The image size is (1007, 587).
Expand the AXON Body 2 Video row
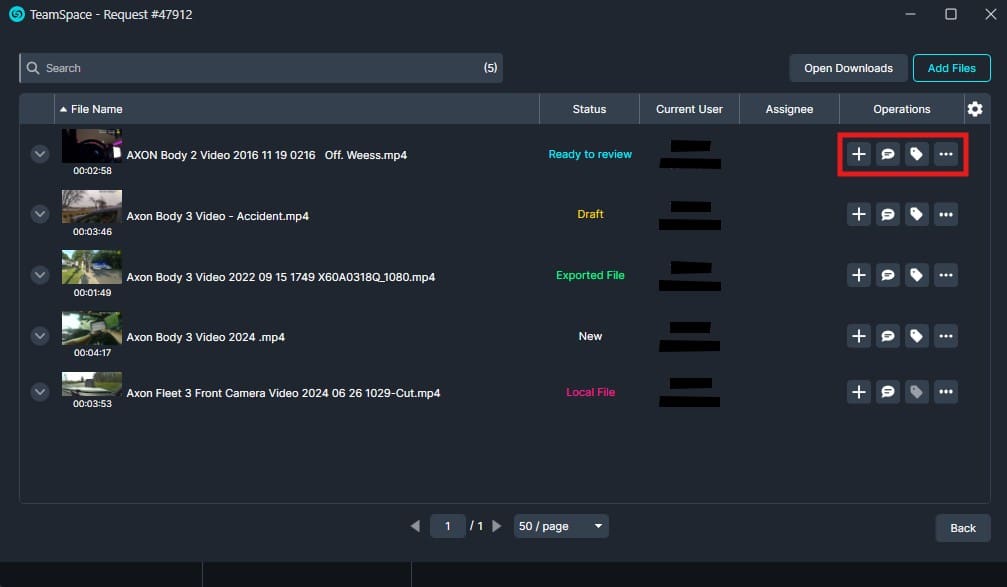point(40,154)
